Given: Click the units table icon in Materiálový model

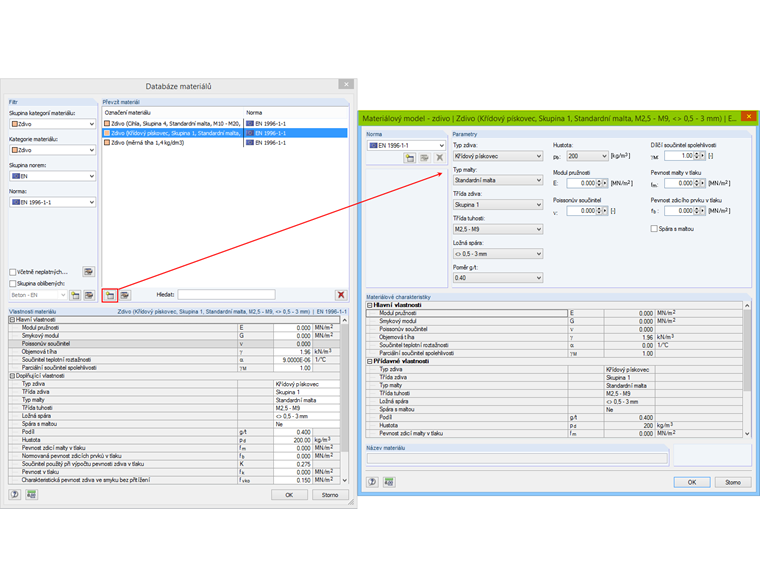Looking at the screenshot, I should pos(389,482).
